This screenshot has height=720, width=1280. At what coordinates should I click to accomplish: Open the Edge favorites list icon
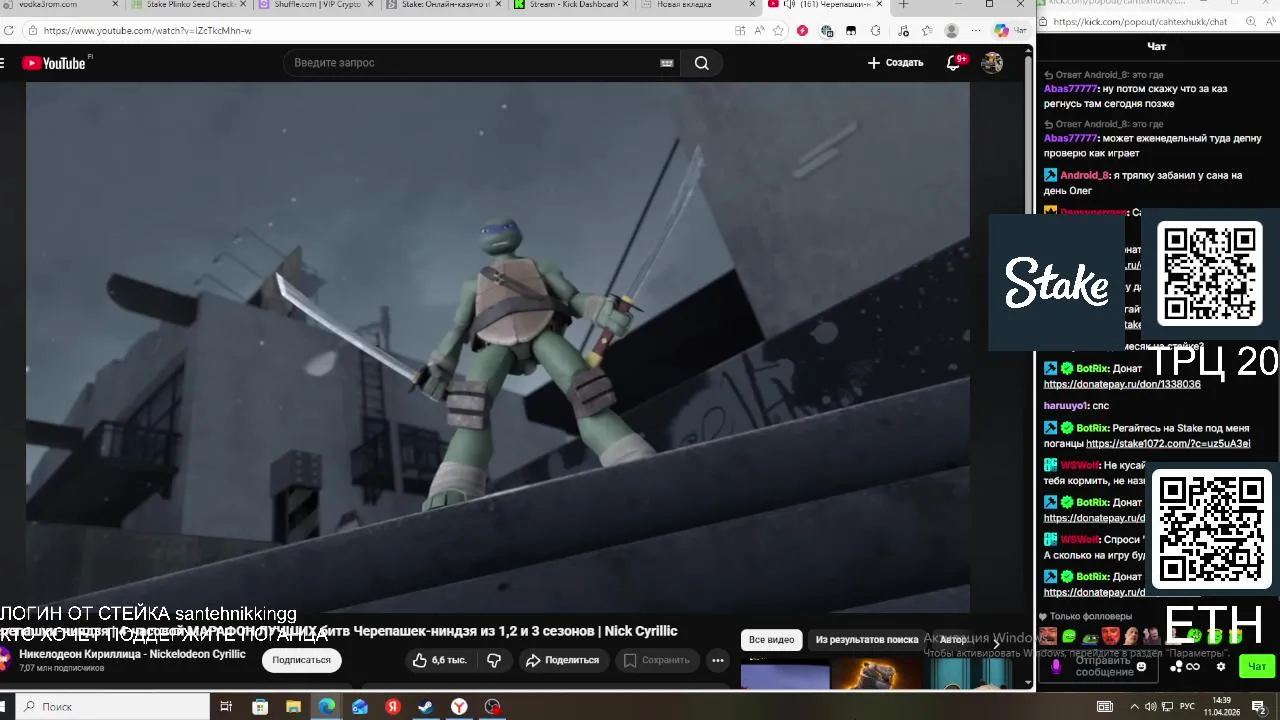click(926, 31)
